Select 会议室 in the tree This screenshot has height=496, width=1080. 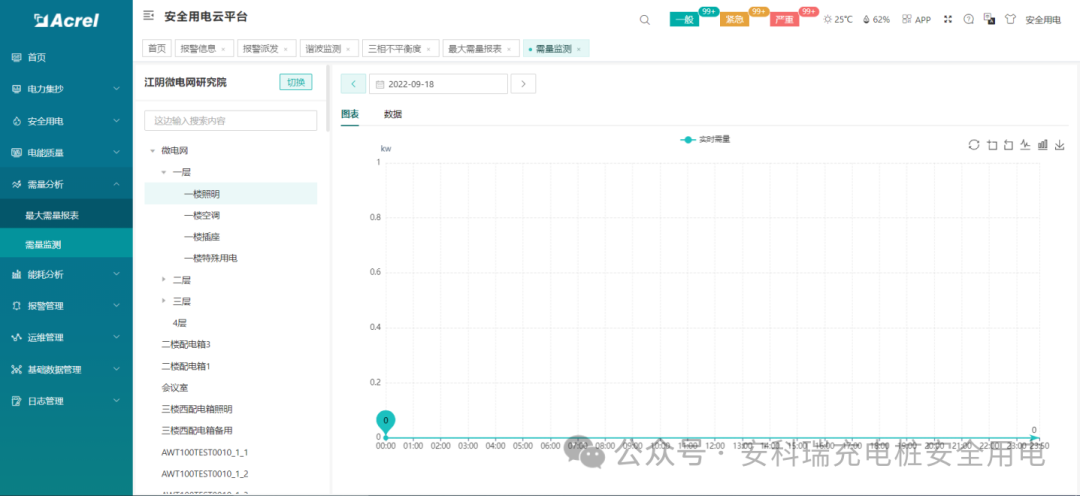174,387
